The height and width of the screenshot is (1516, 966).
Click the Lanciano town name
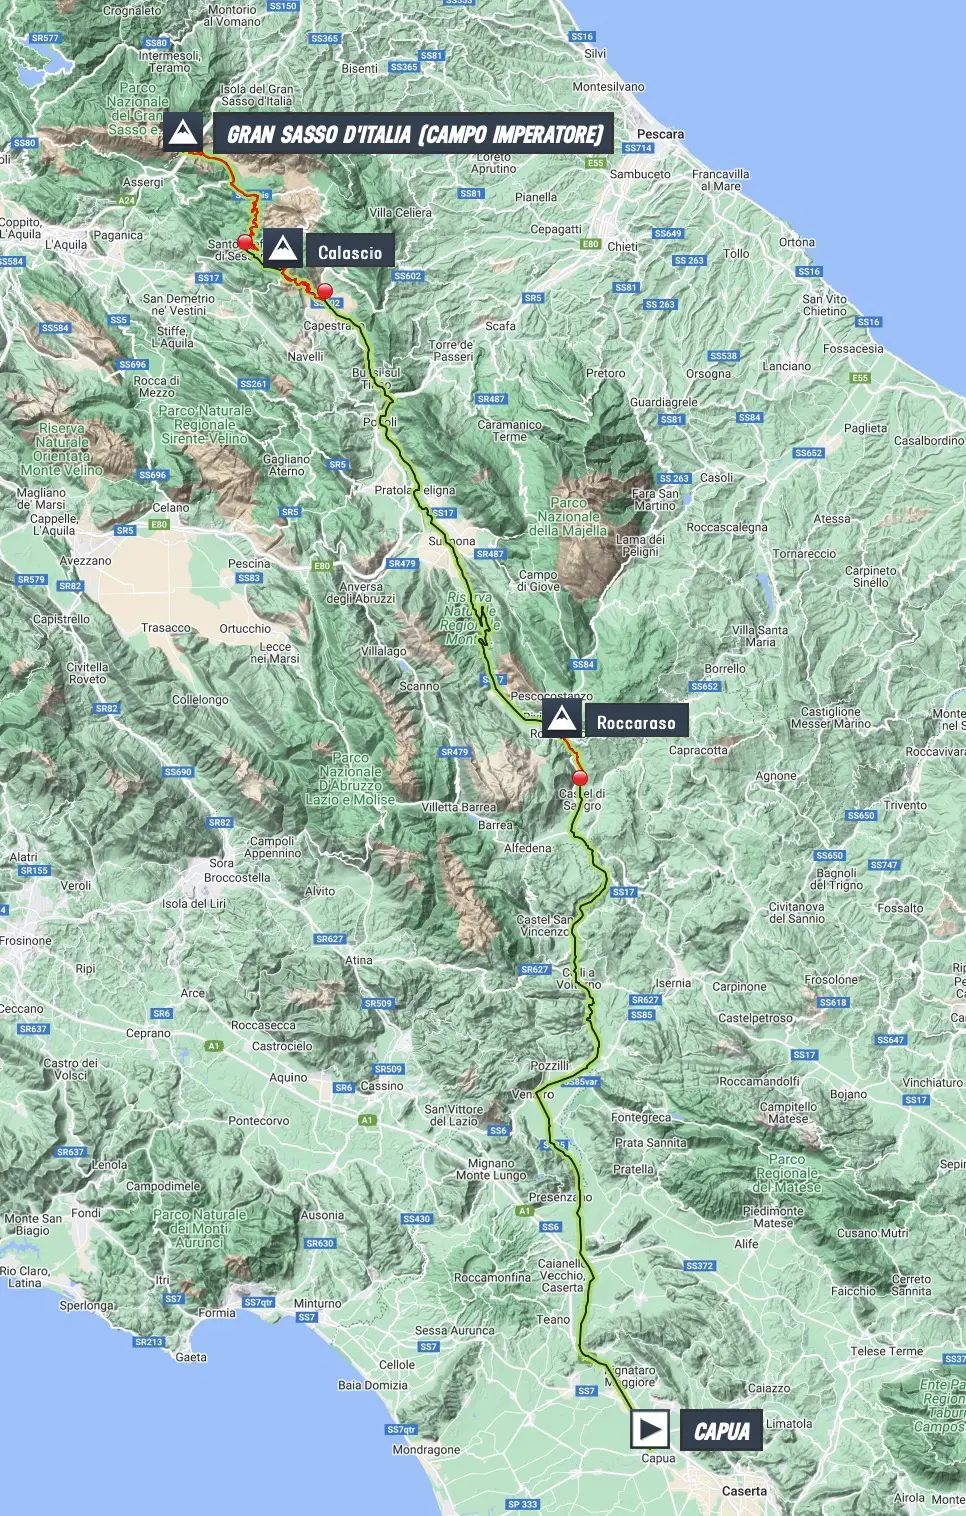point(787,366)
